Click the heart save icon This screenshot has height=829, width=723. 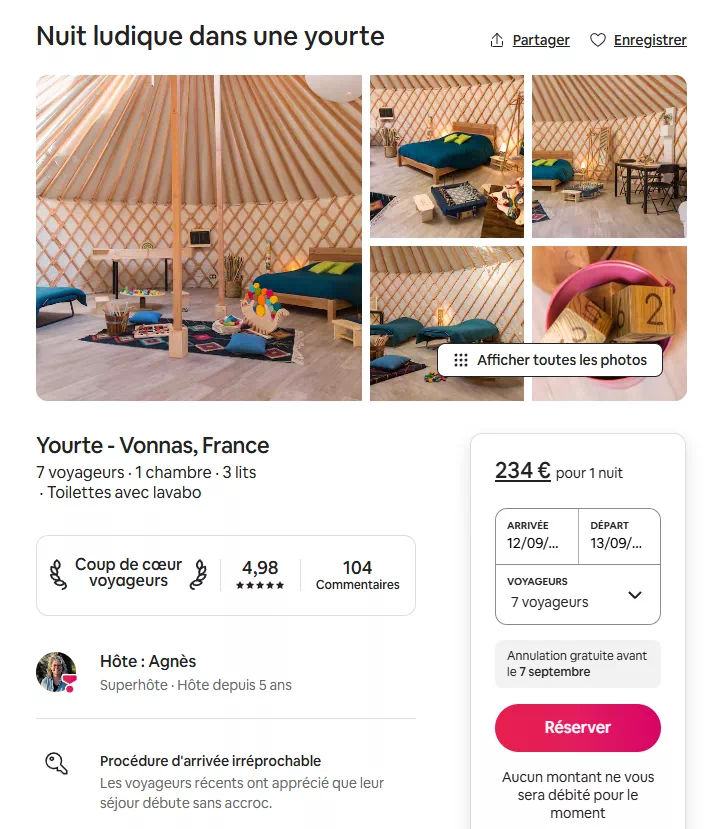[x=598, y=40]
